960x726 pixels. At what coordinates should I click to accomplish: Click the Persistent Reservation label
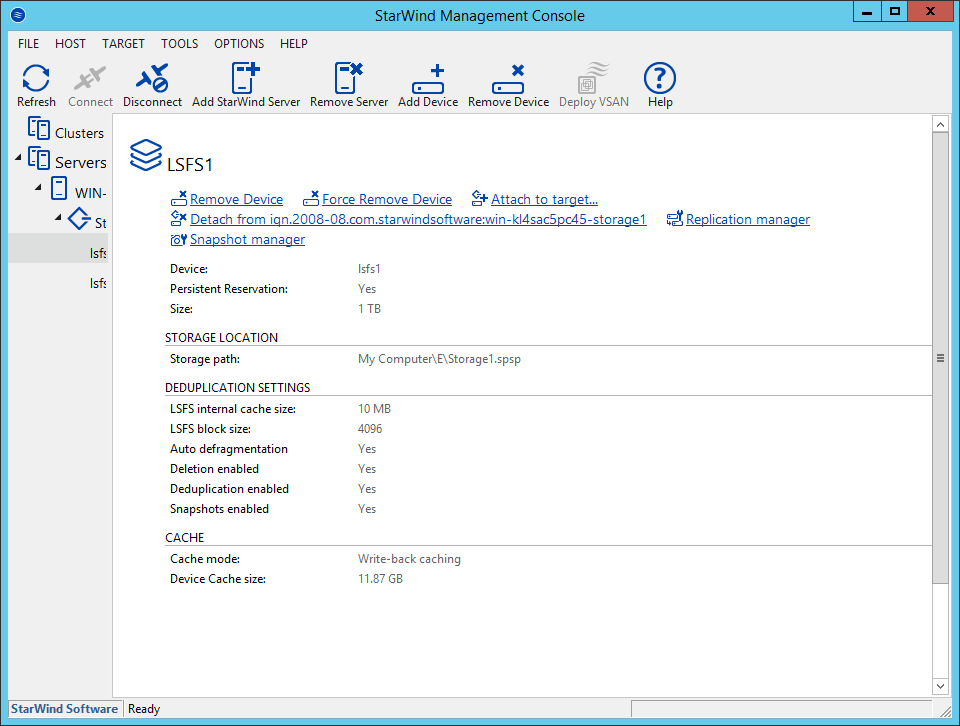[x=229, y=288]
